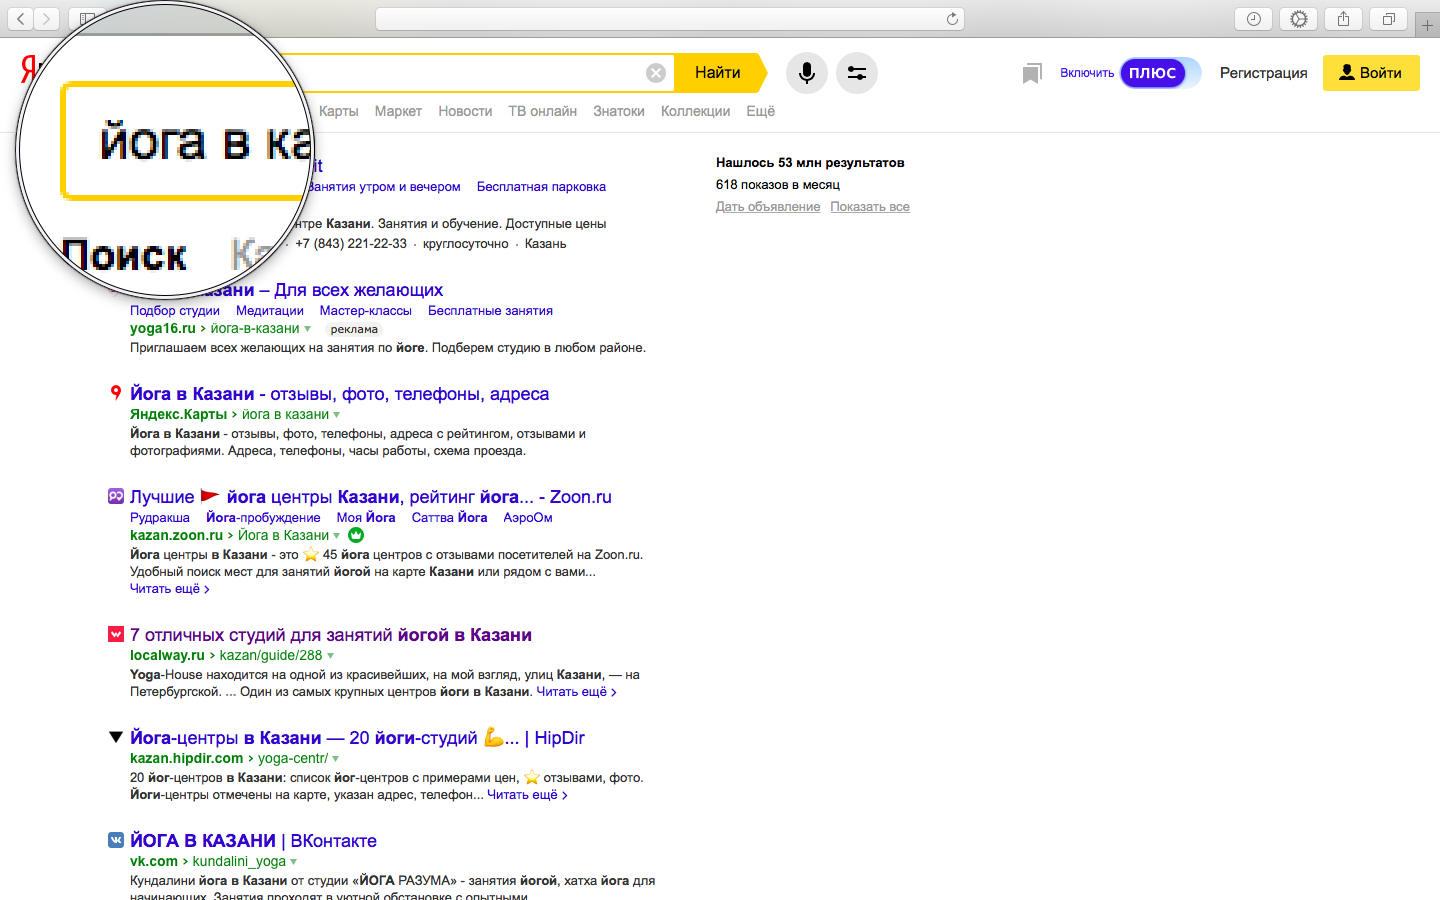Open kundalini_yoga breadcrumb link
Image resolution: width=1440 pixels, height=900 pixels.
coord(239,861)
